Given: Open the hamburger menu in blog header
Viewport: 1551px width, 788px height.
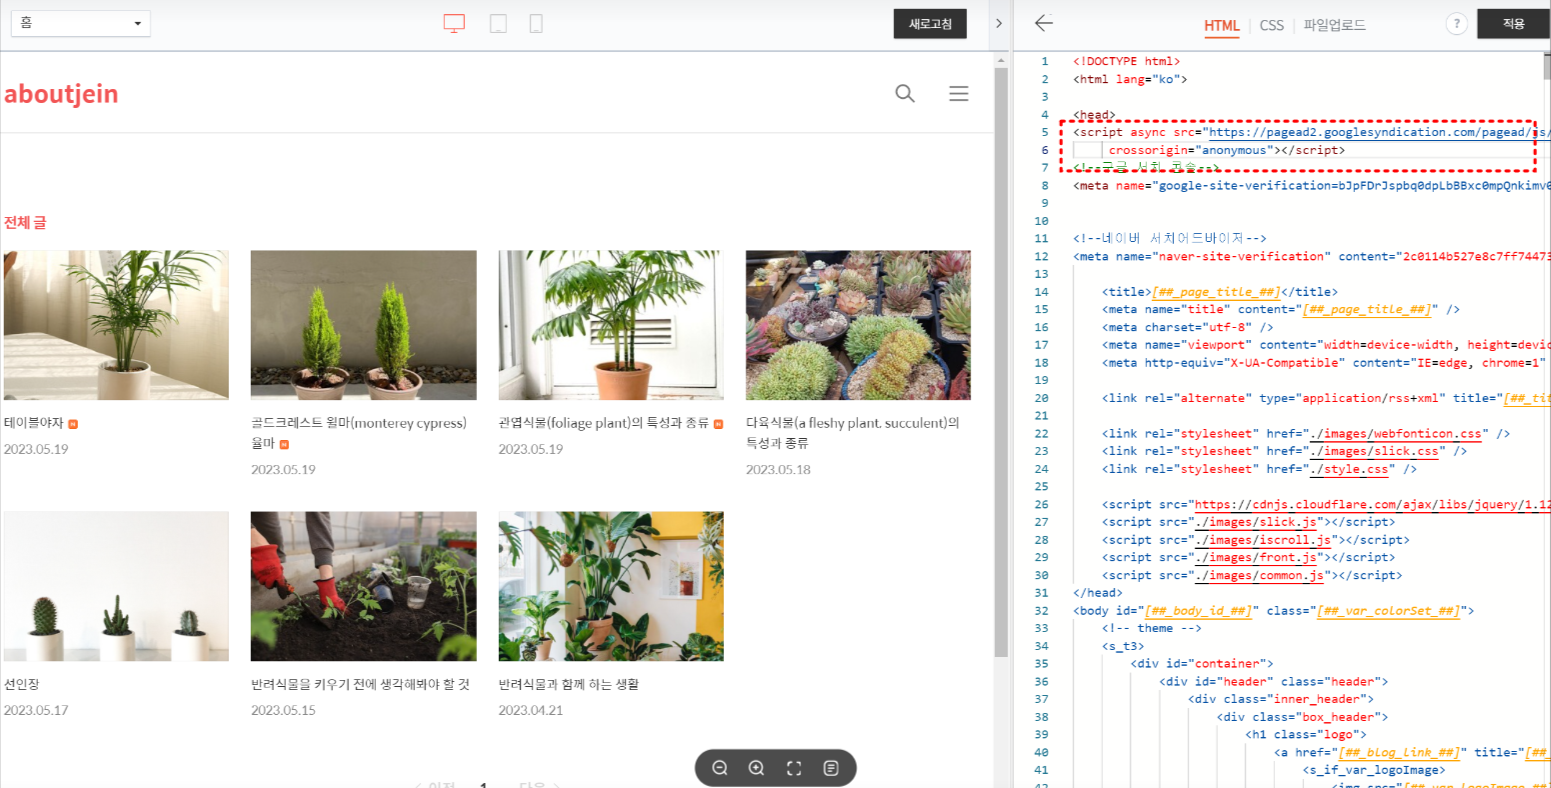Looking at the screenshot, I should coord(958,94).
